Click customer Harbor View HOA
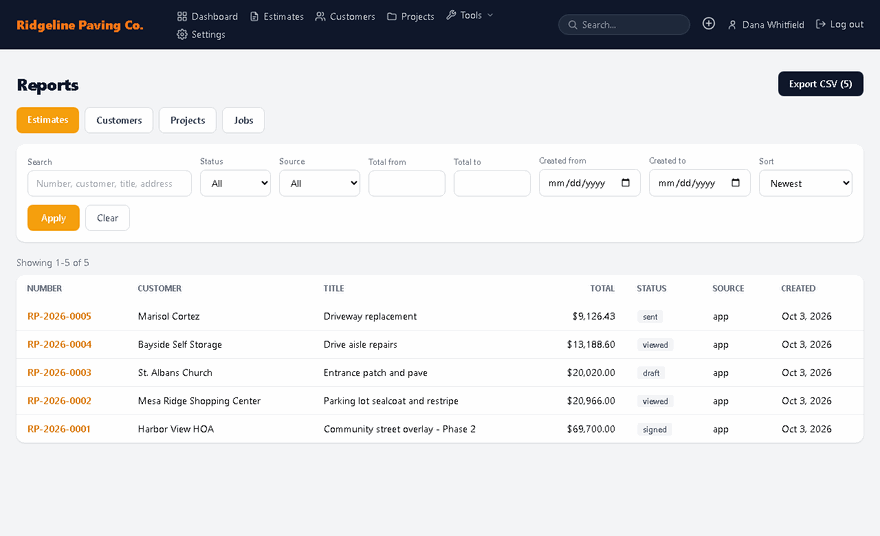The image size is (880, 536). click(x=176, y=429)
